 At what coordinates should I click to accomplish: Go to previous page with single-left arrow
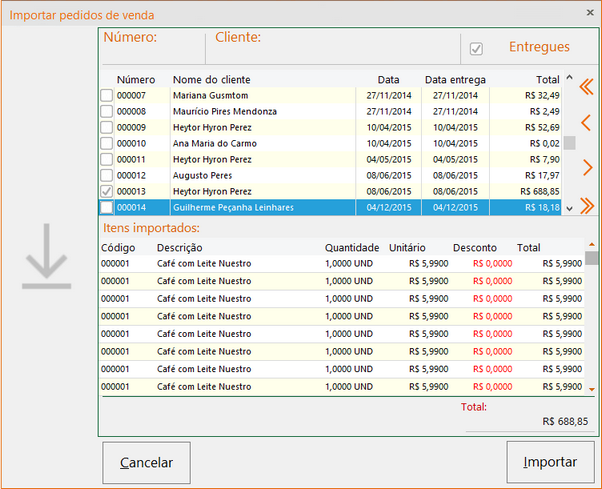(586, 123)
